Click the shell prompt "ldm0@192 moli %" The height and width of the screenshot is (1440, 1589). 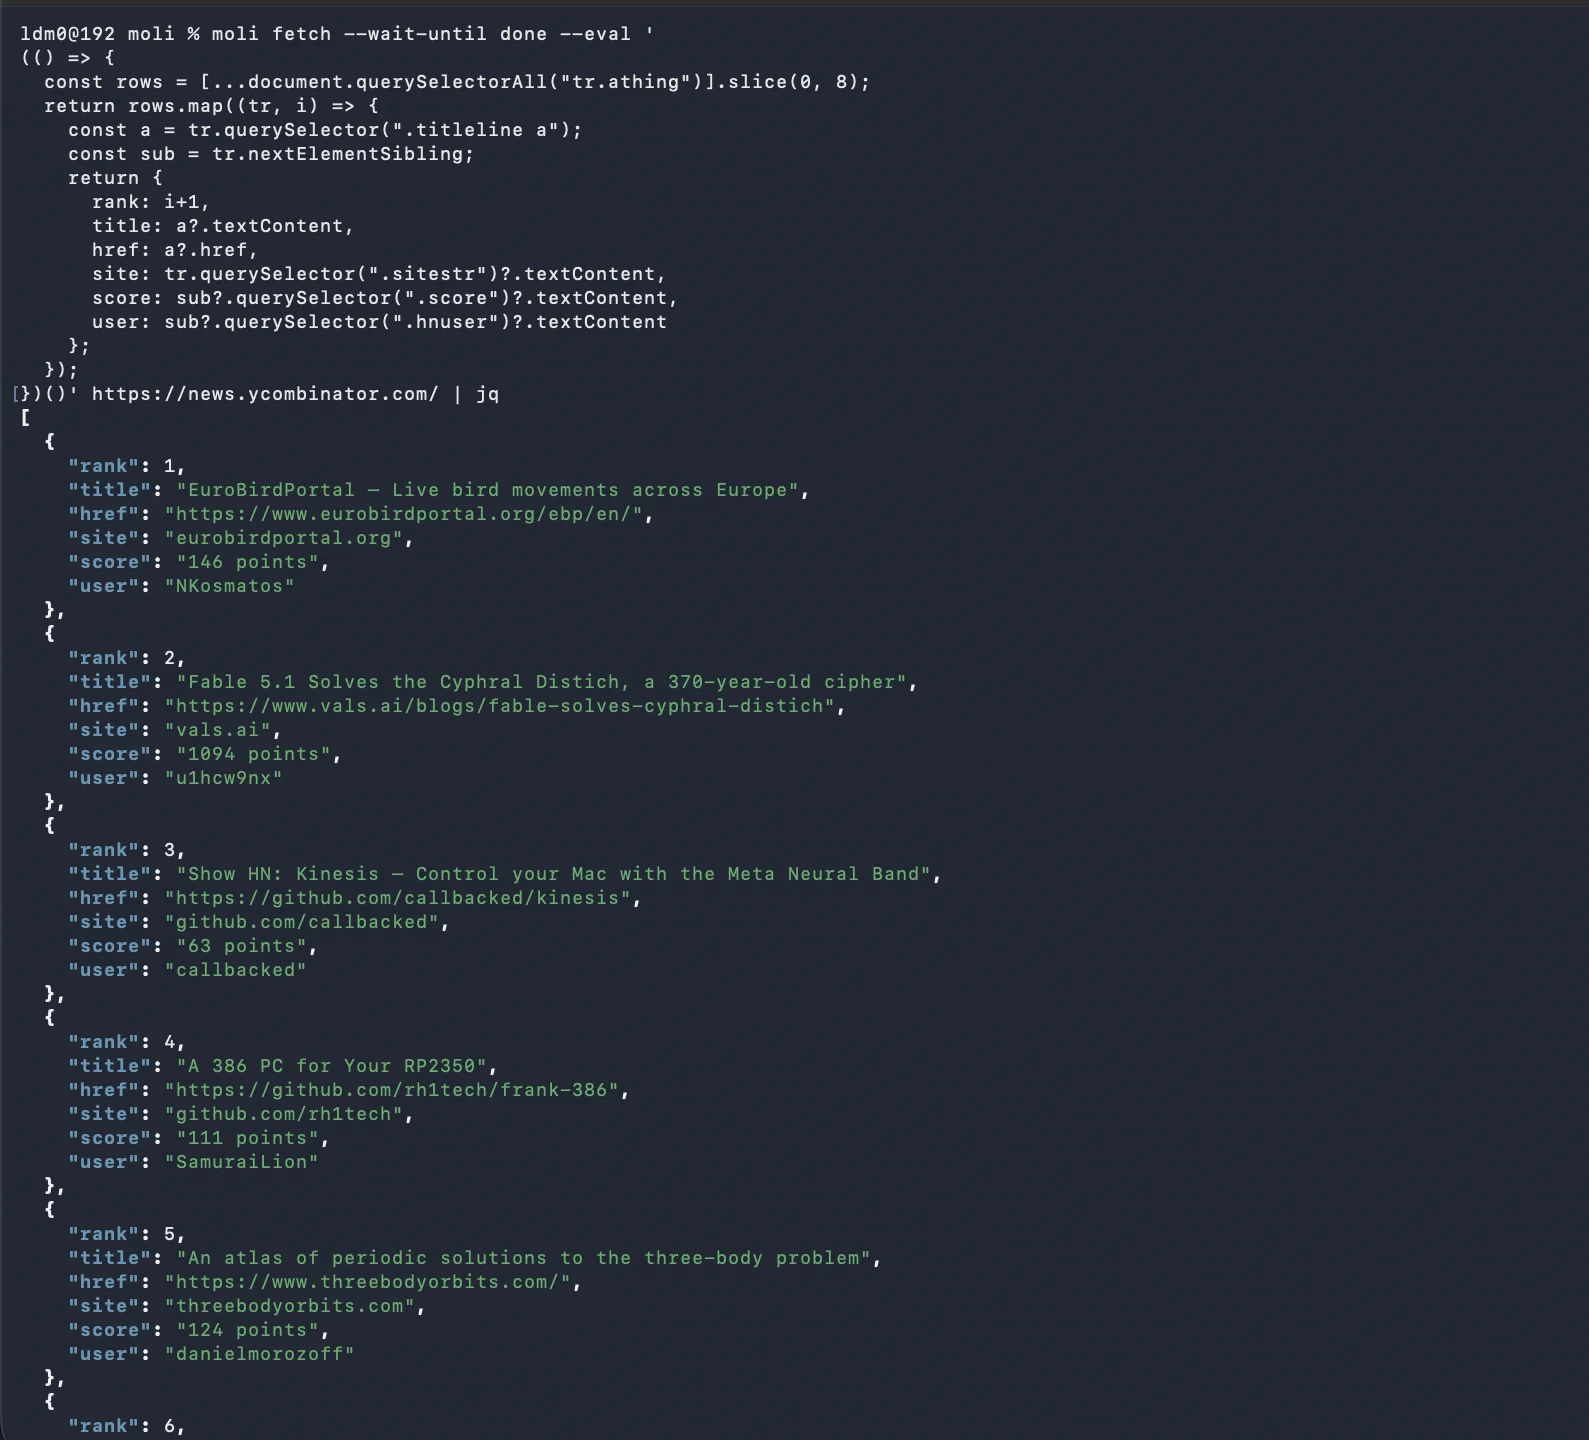click(110, 34)
